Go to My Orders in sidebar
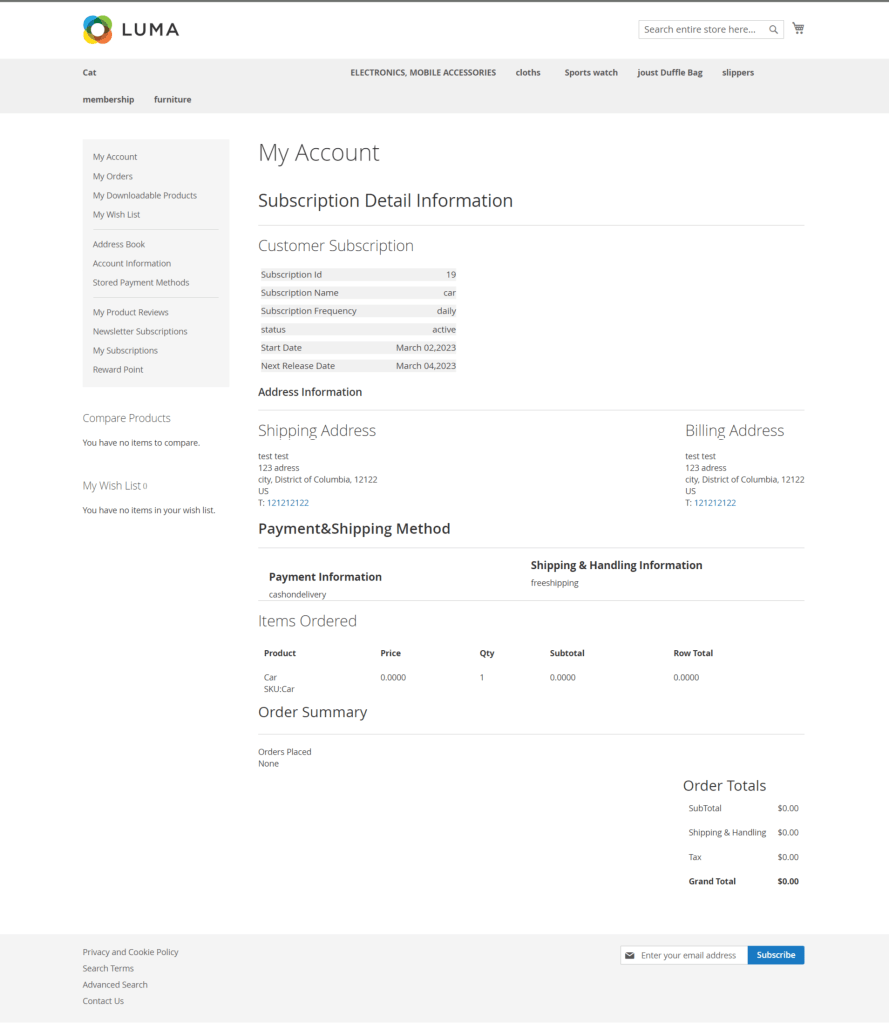This screenshot has width=889, height=1023. (x=113, y=176)
